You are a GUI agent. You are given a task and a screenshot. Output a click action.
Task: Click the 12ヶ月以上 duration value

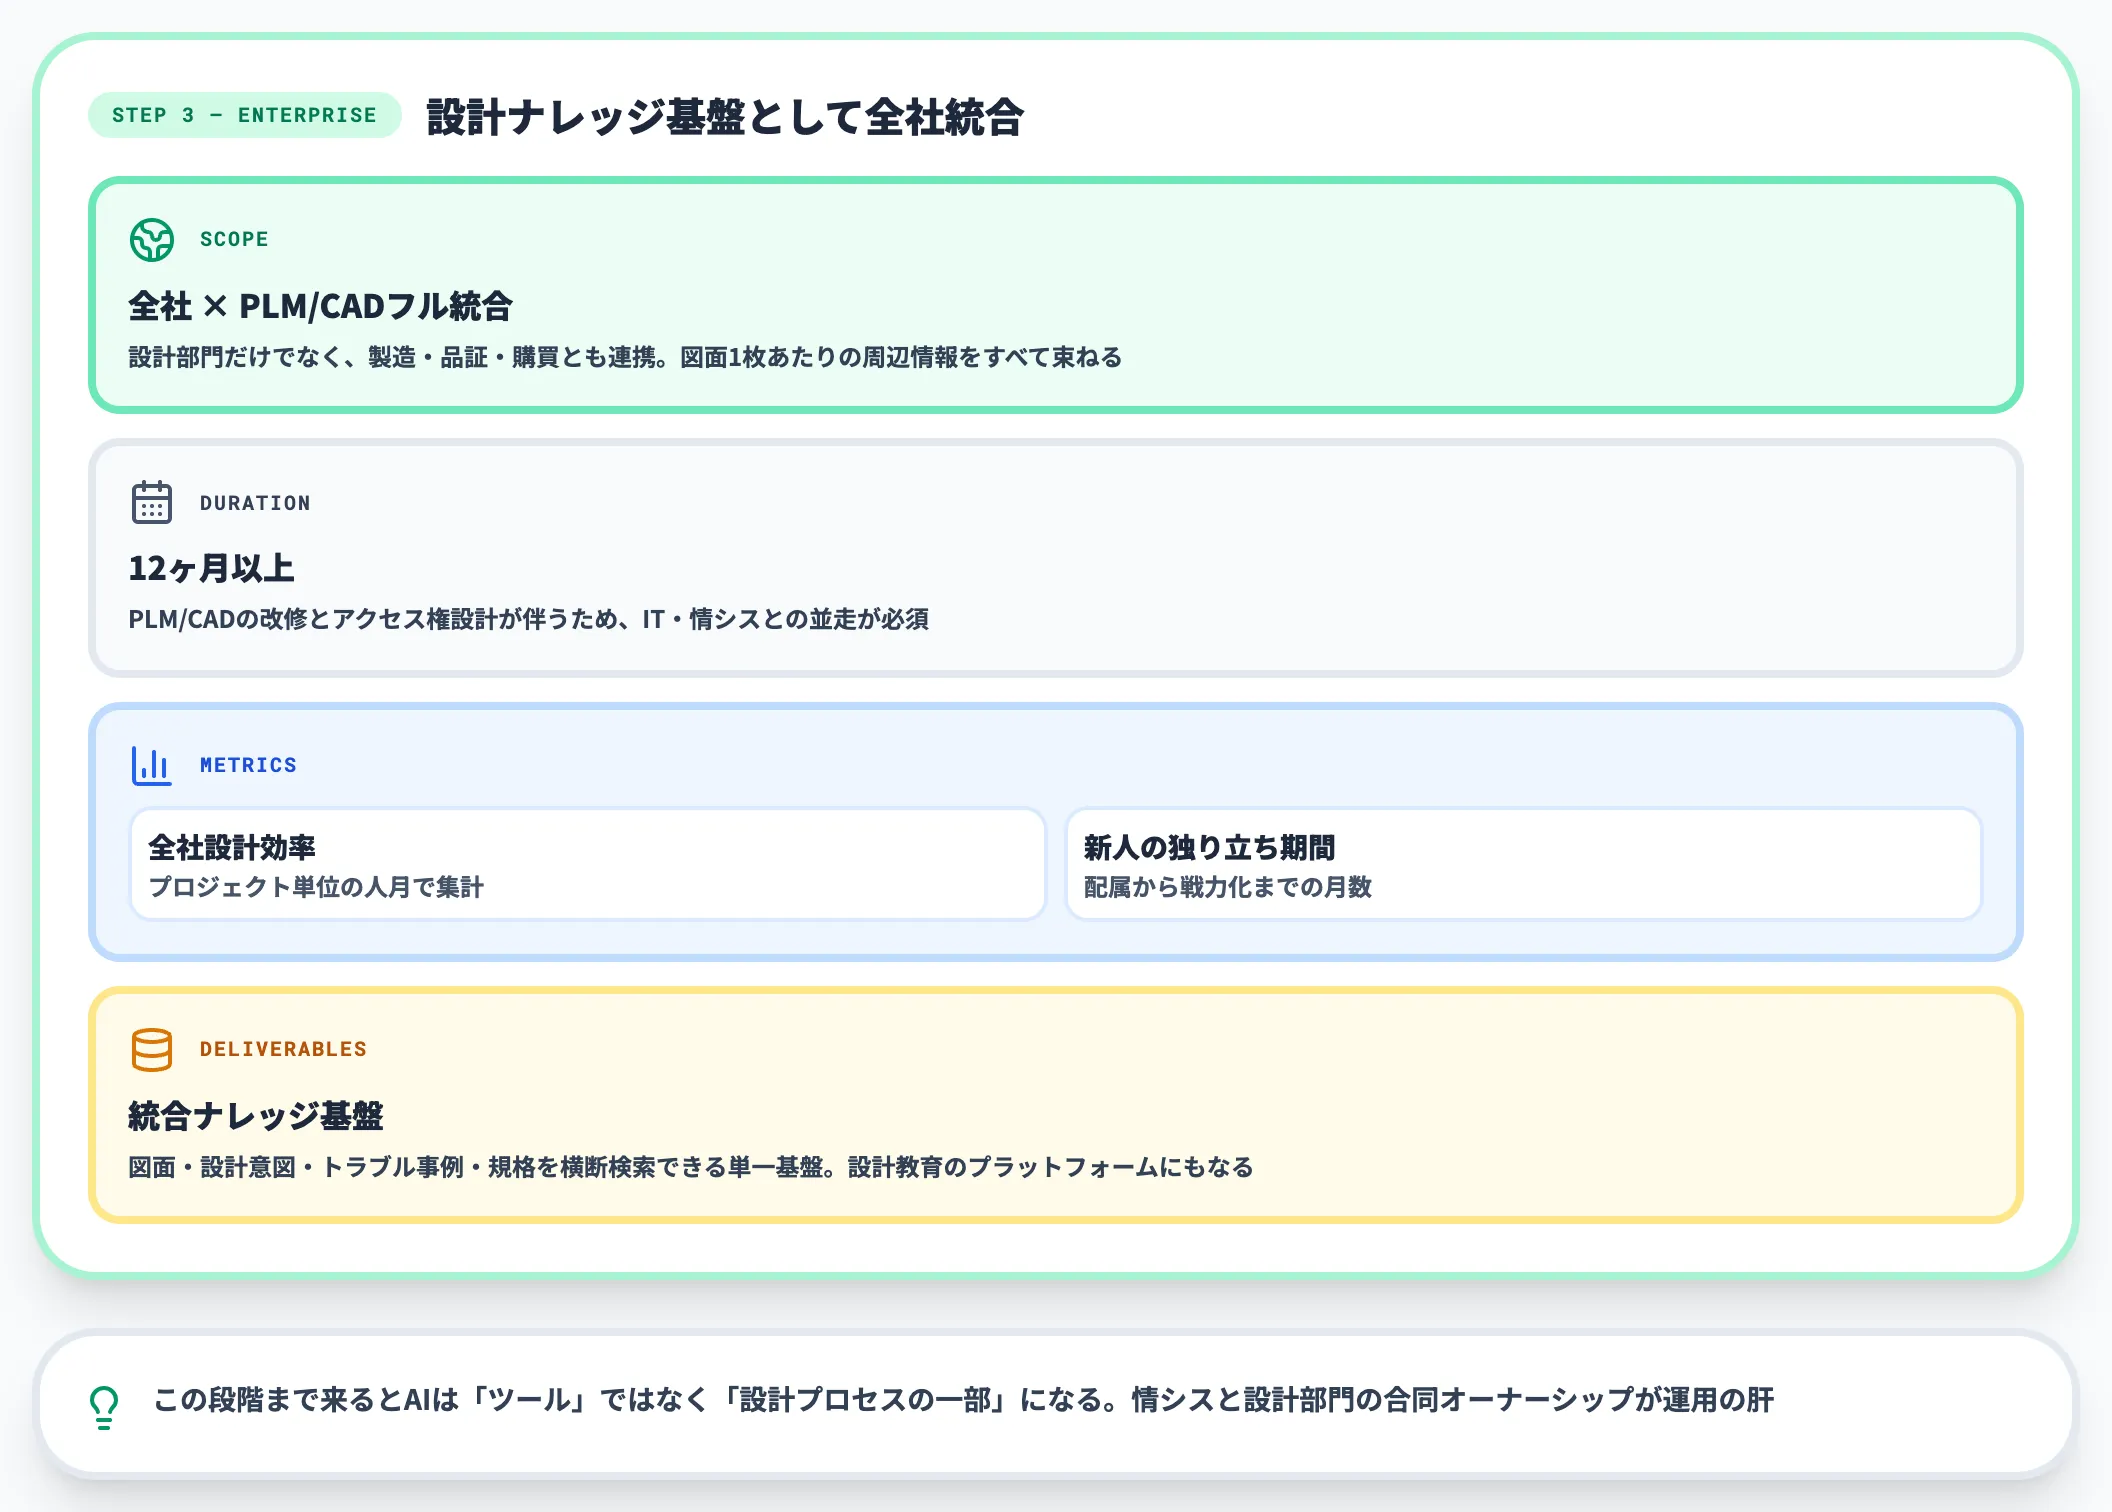tap(211, 568)
